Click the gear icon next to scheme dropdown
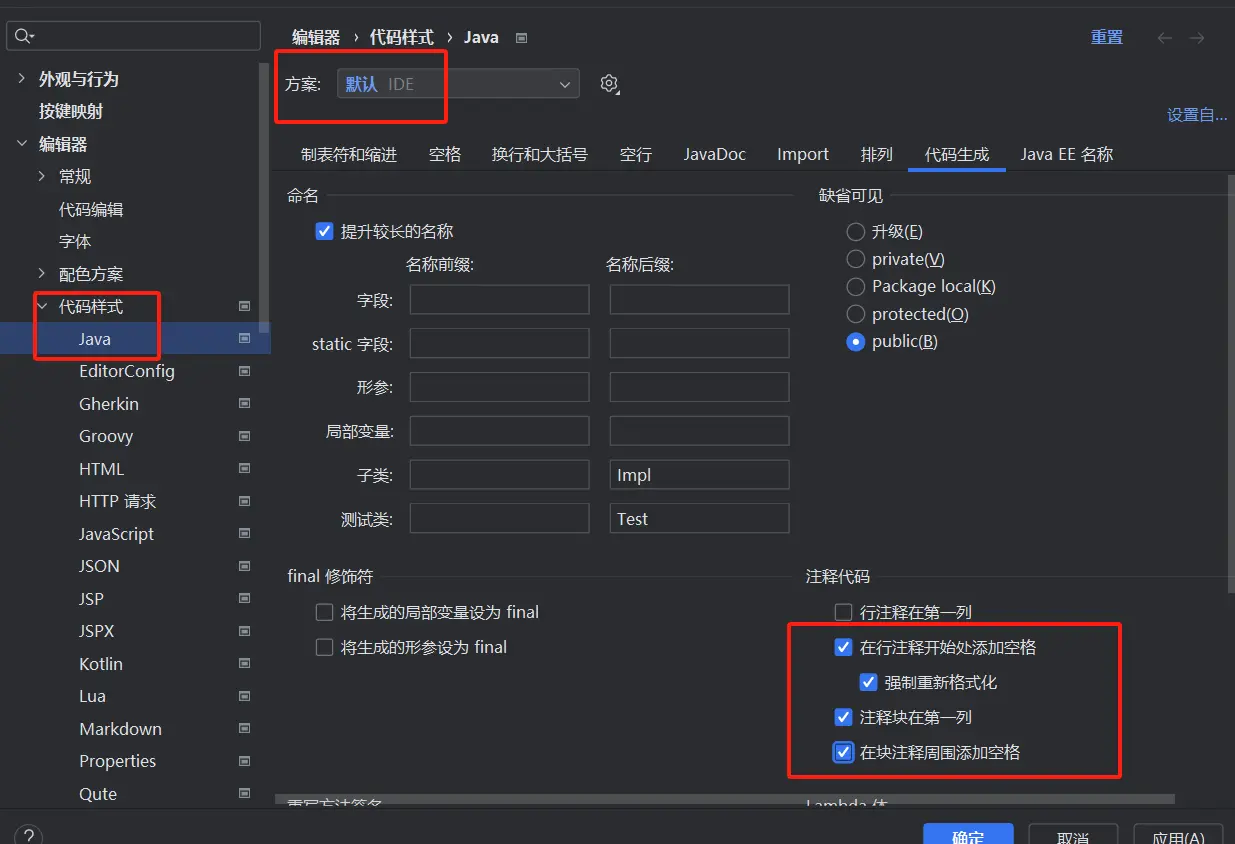This screenshot has width=1235, height=844. (609, 84)
